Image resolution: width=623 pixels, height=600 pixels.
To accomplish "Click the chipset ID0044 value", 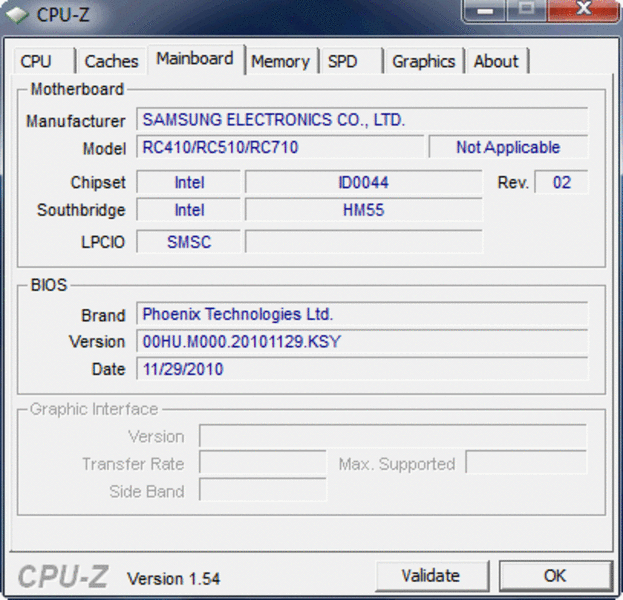I will [x=364, y=182].
